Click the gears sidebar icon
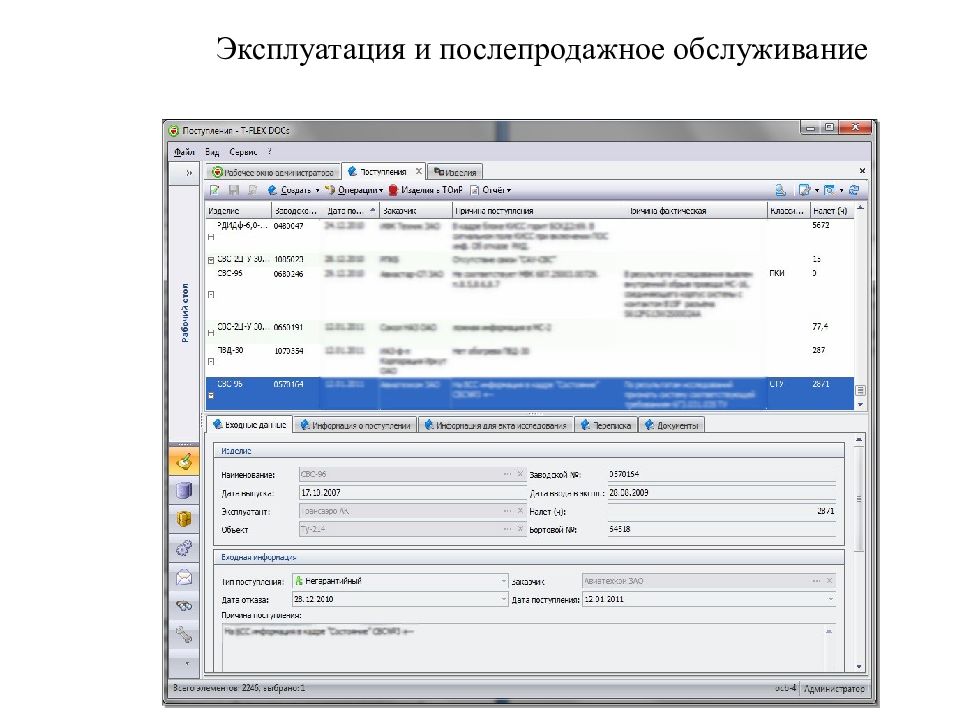Image resolution: width=960 pixels, height=720 pixels. pyautogui.click(x=184, y=549)
